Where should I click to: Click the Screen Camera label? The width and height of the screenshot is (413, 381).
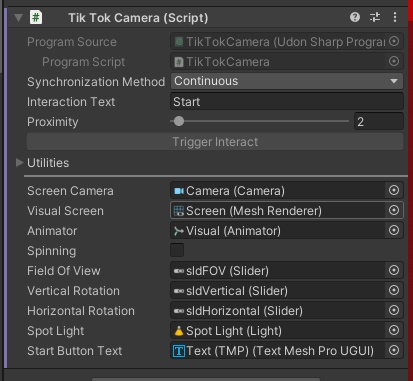click(70, 191)
